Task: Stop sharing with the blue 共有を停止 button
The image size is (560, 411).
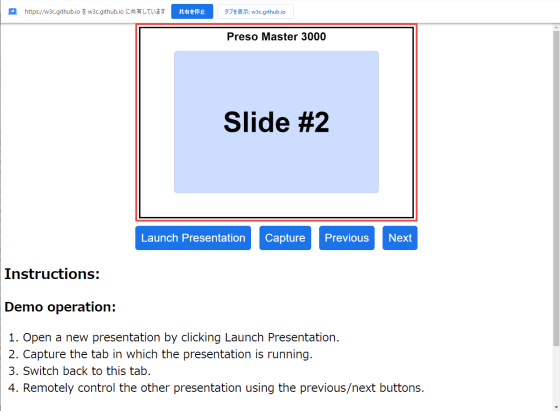Action: 192,11
